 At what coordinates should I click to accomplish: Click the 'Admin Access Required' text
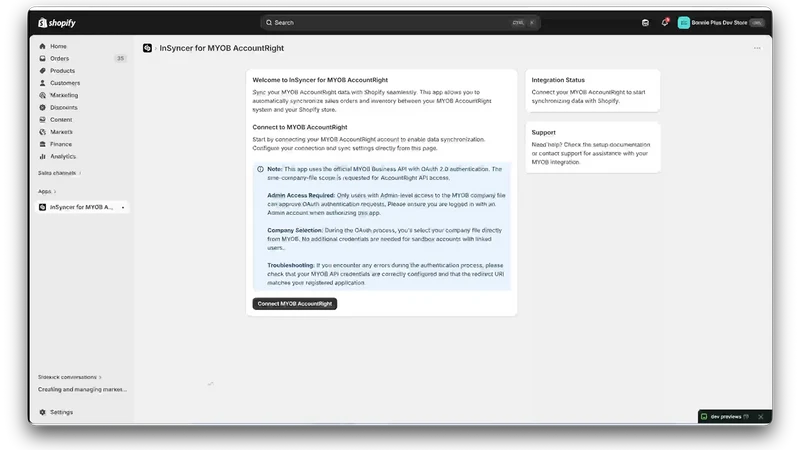[301, 195]
